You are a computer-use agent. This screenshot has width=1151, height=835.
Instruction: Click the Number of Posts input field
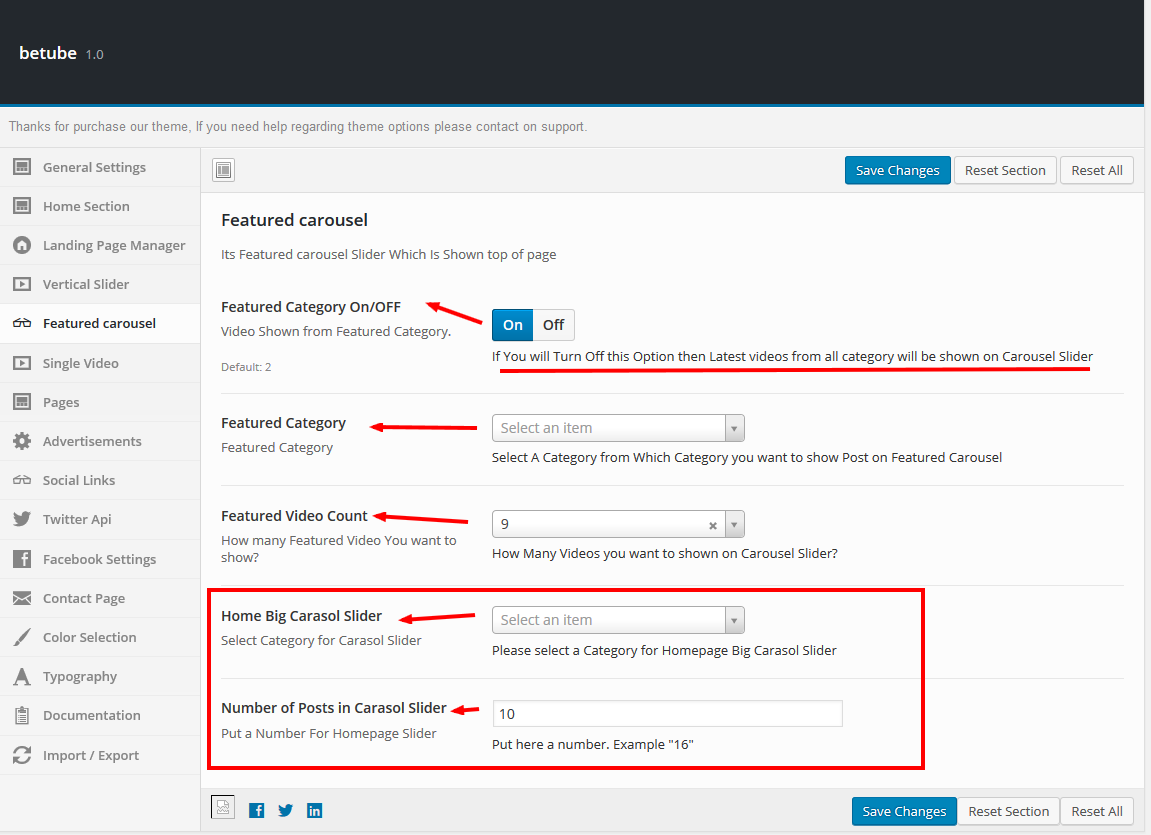tap(667, 714)
